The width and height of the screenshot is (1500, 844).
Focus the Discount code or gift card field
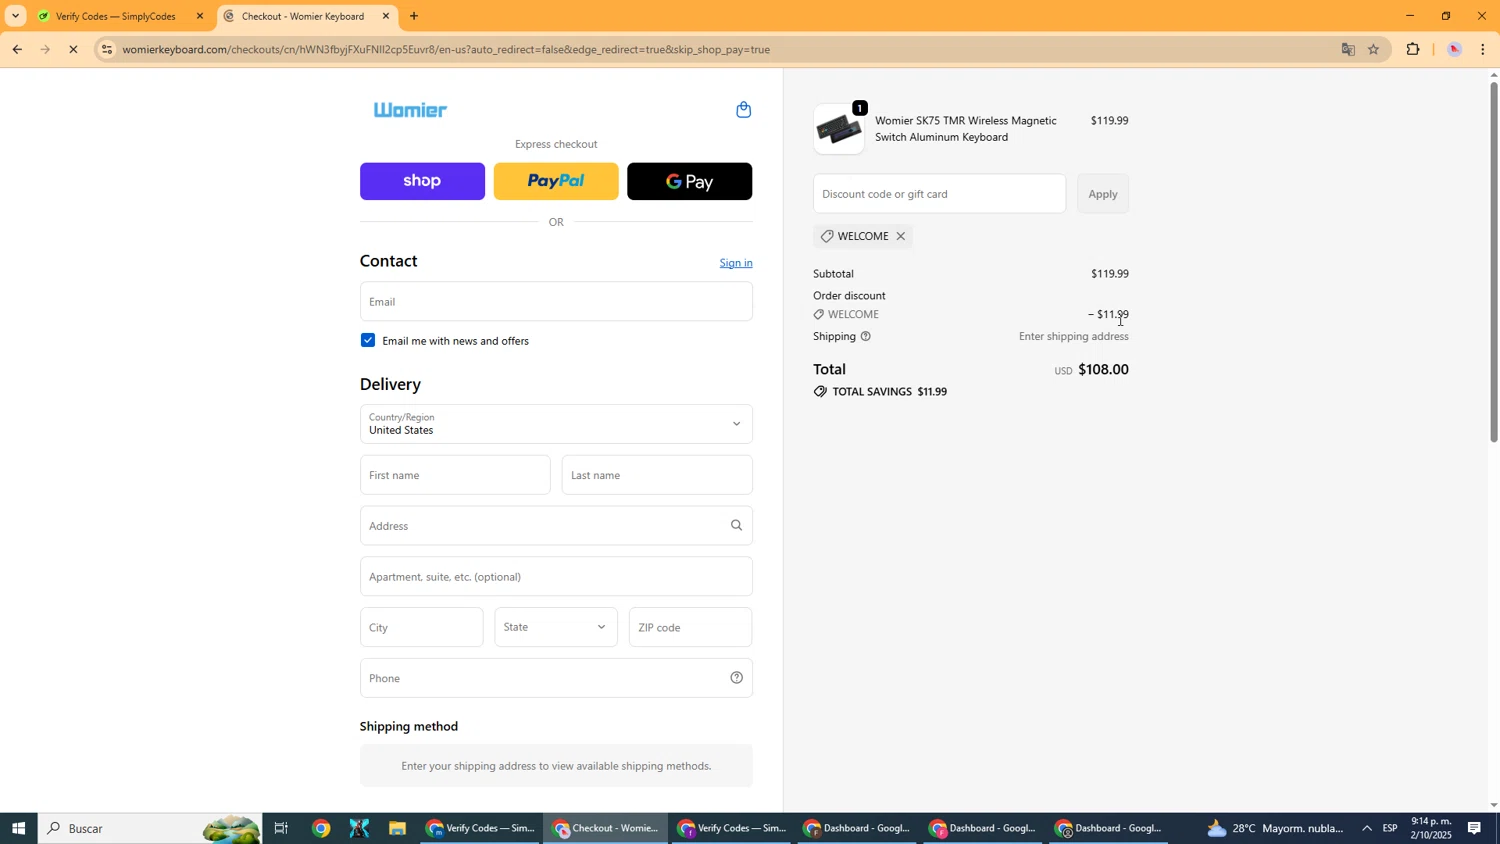(x=939, y=194)
